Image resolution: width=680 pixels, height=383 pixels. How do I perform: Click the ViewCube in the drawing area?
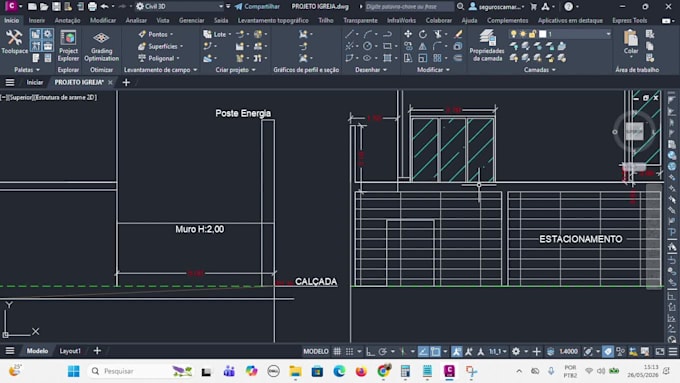point(634,131)
